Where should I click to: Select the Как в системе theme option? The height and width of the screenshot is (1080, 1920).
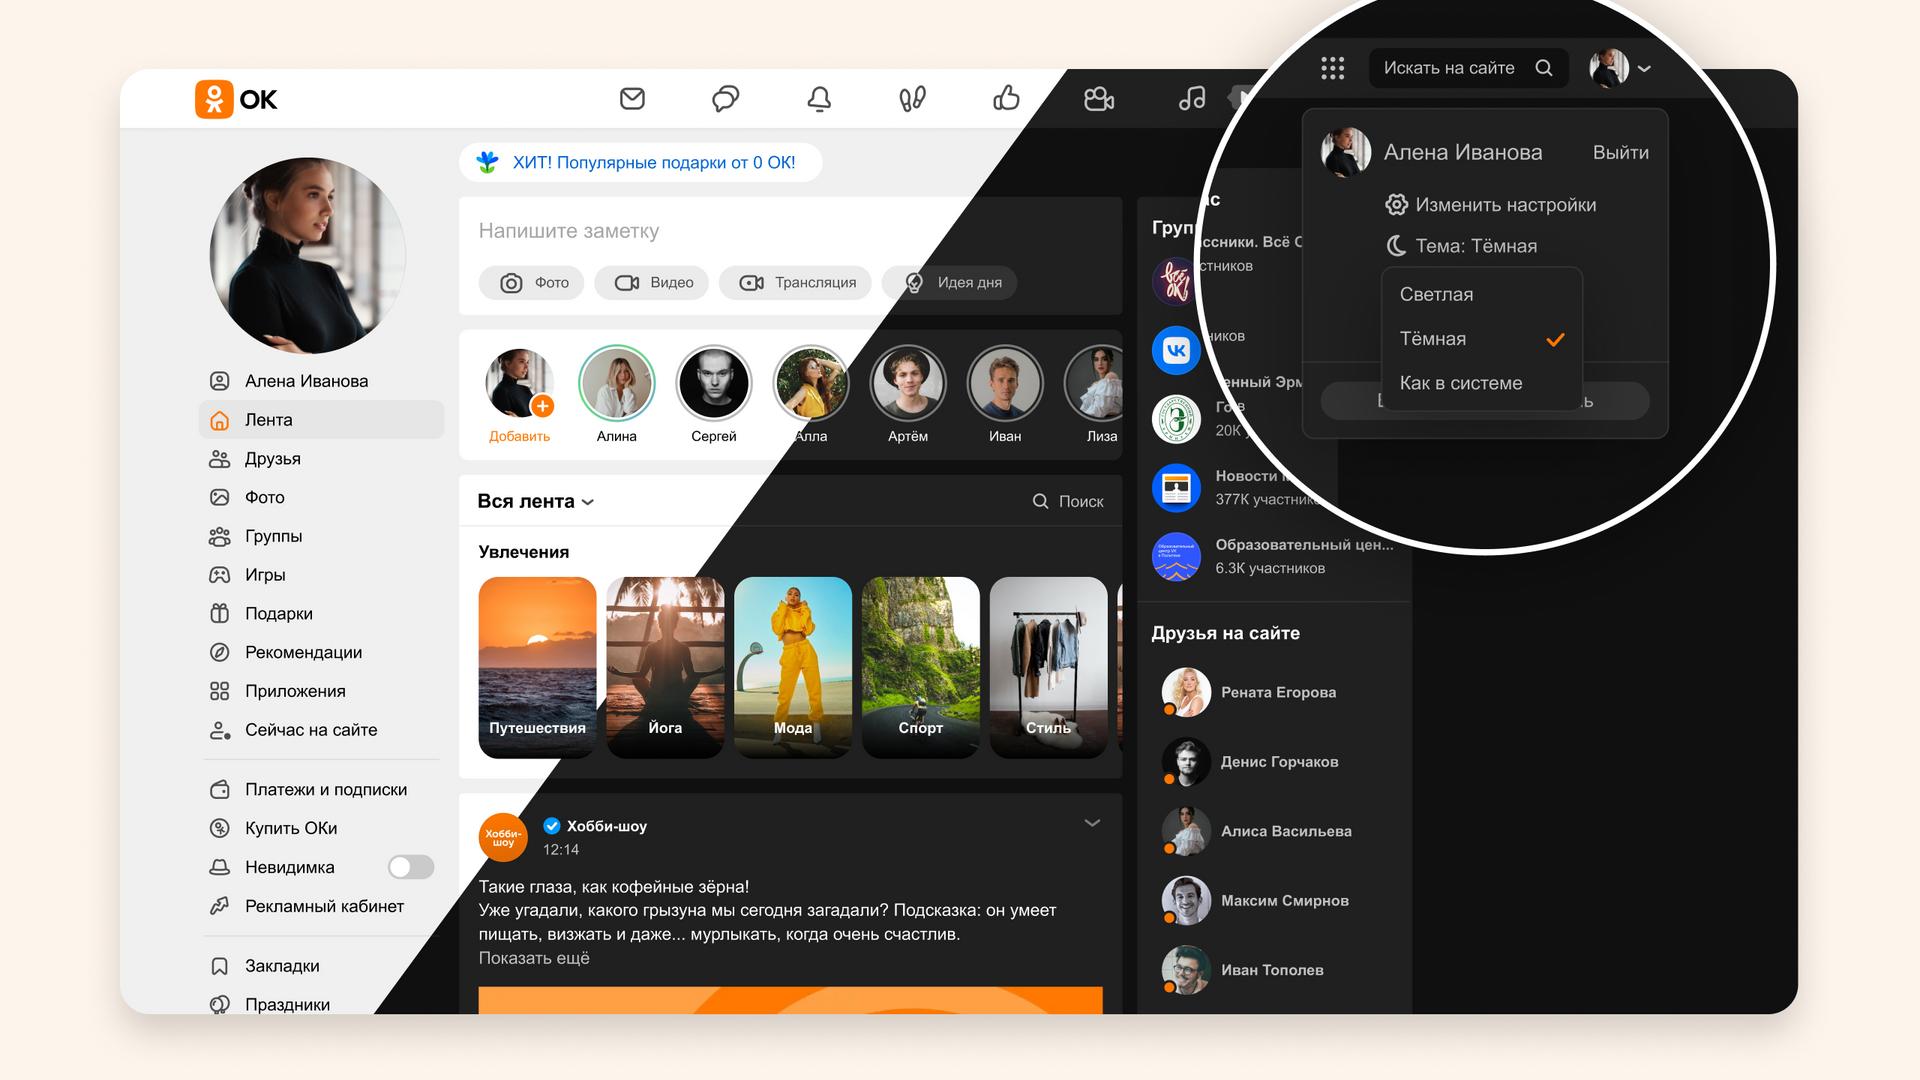(1482, 383)
